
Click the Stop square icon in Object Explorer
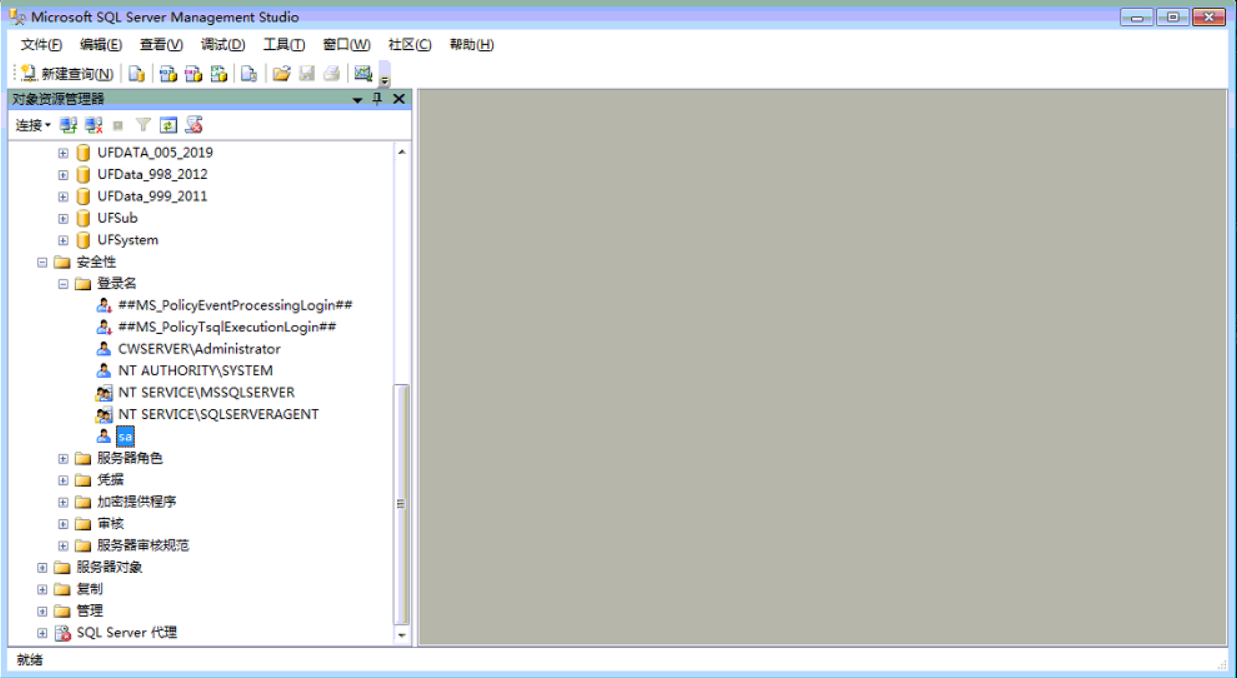pos(118,125)
